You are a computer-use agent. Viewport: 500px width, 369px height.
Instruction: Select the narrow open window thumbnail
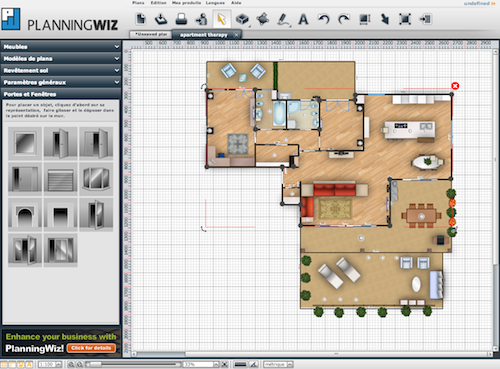click(x=96, y=215)
